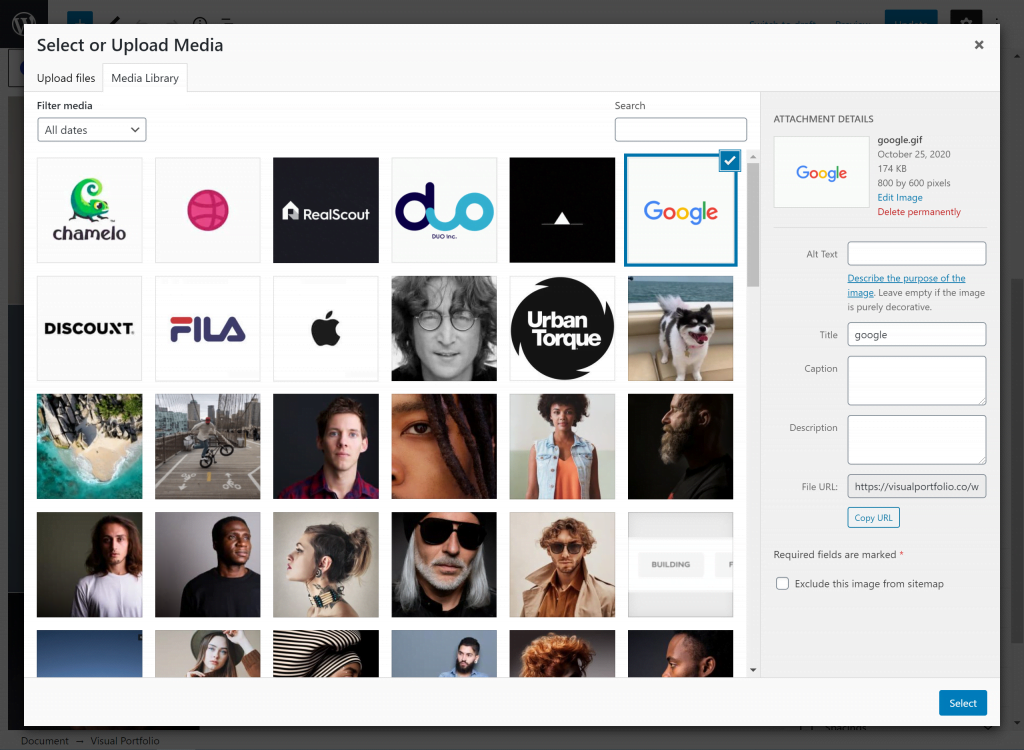Click into the Alt Text field
1024x750 pixels.
pos(917,253)
